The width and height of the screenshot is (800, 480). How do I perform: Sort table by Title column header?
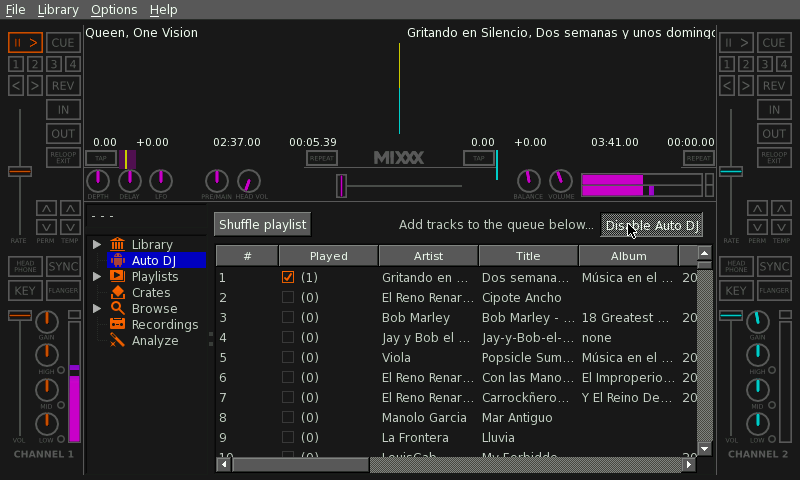(x=528, y=256)
